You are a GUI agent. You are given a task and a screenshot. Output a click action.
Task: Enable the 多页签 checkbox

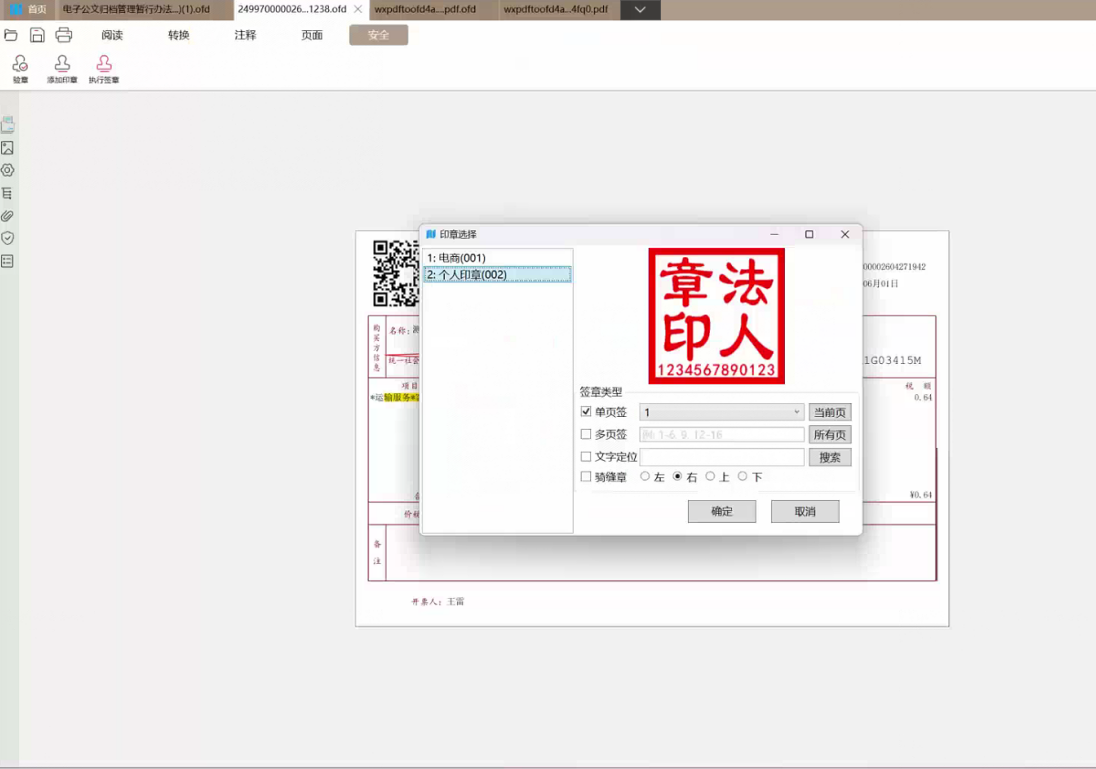pyautogui.click(x=586, y=434)
